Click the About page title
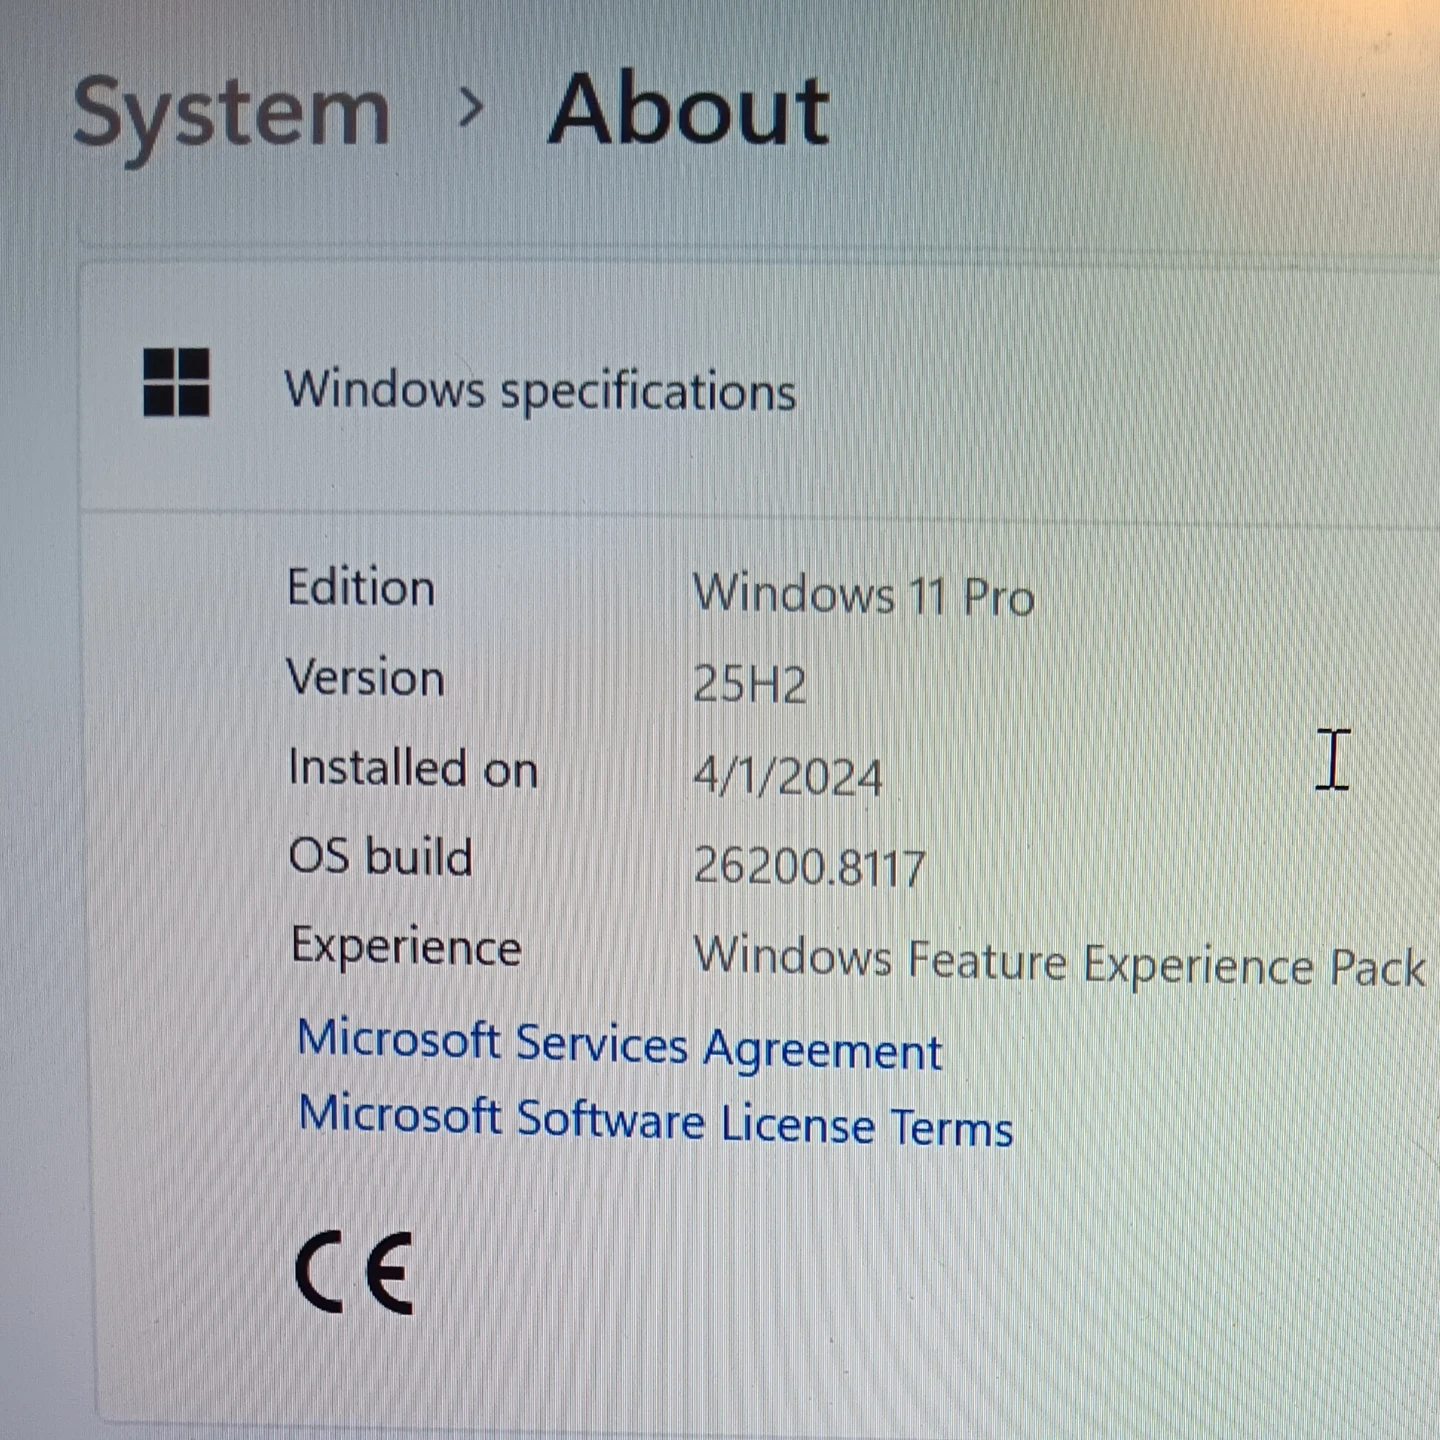The image size is (1440, 1440). pyautogui.click(x=689, y=110)
